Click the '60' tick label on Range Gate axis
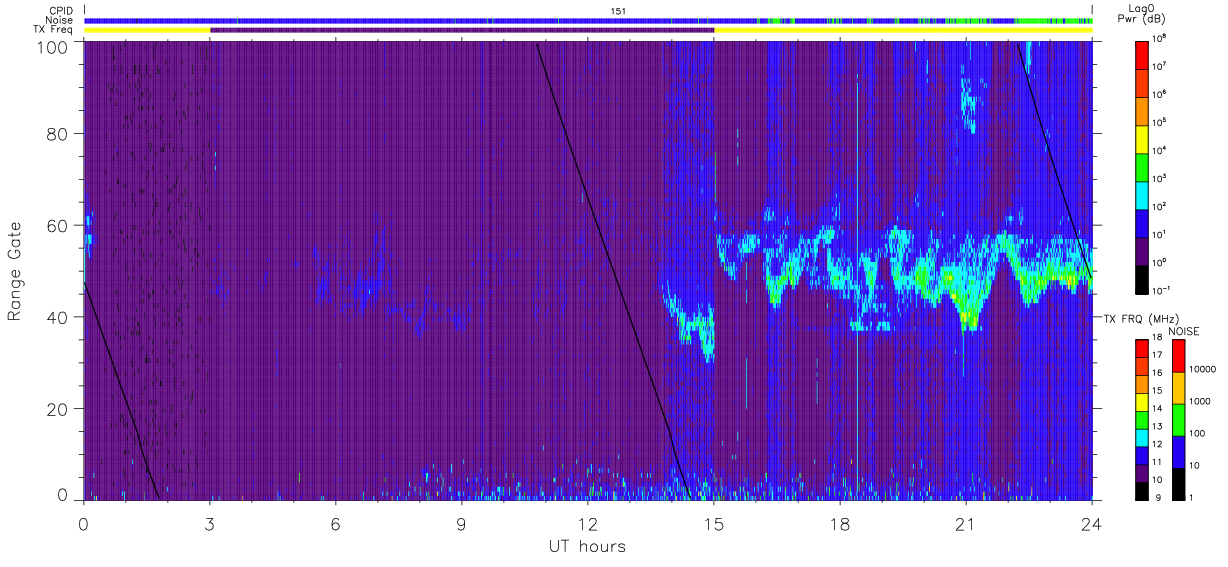 click(59, 226)
